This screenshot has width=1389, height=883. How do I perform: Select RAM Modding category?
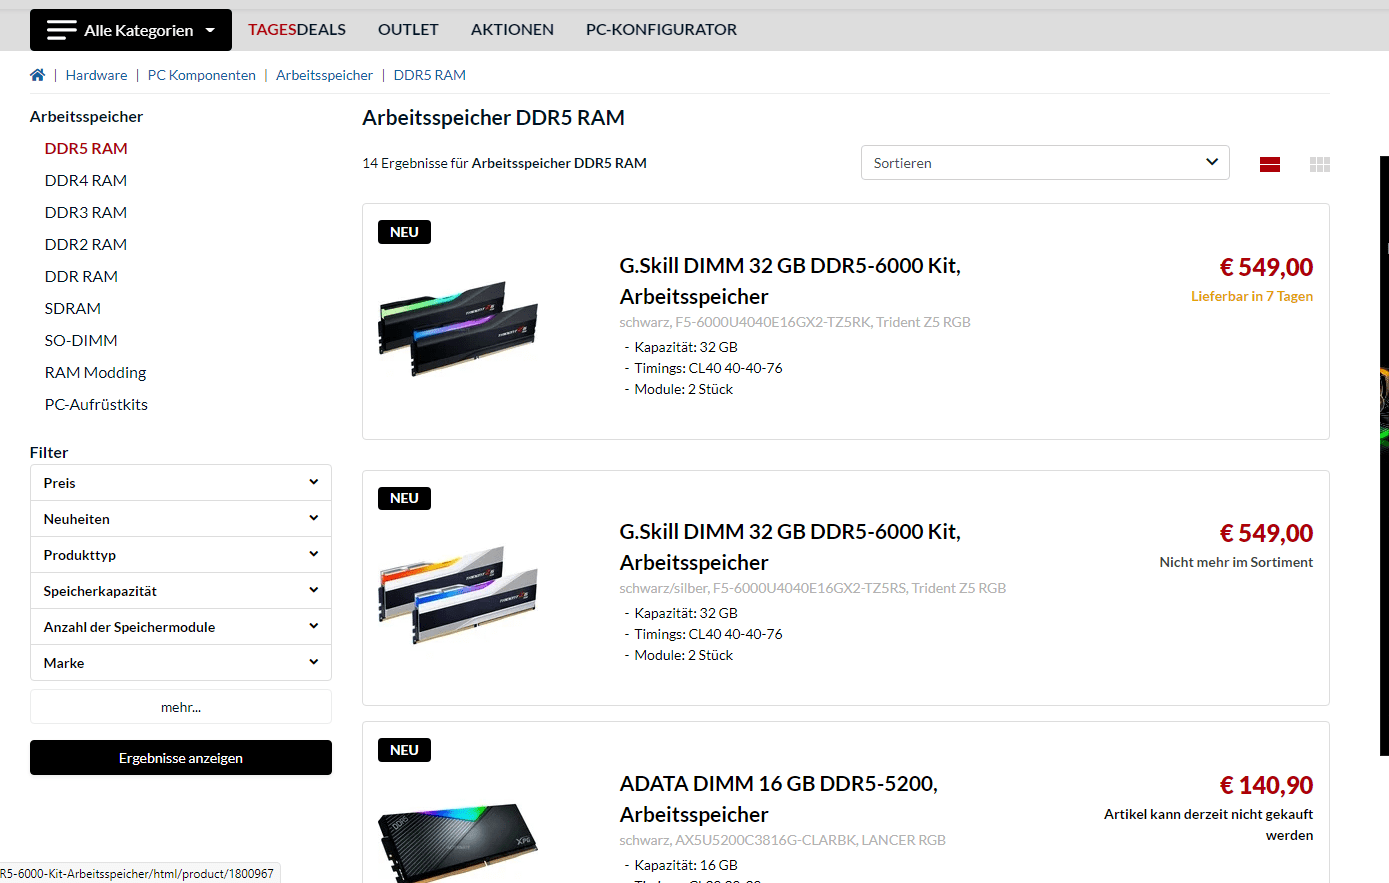point(95,372)
